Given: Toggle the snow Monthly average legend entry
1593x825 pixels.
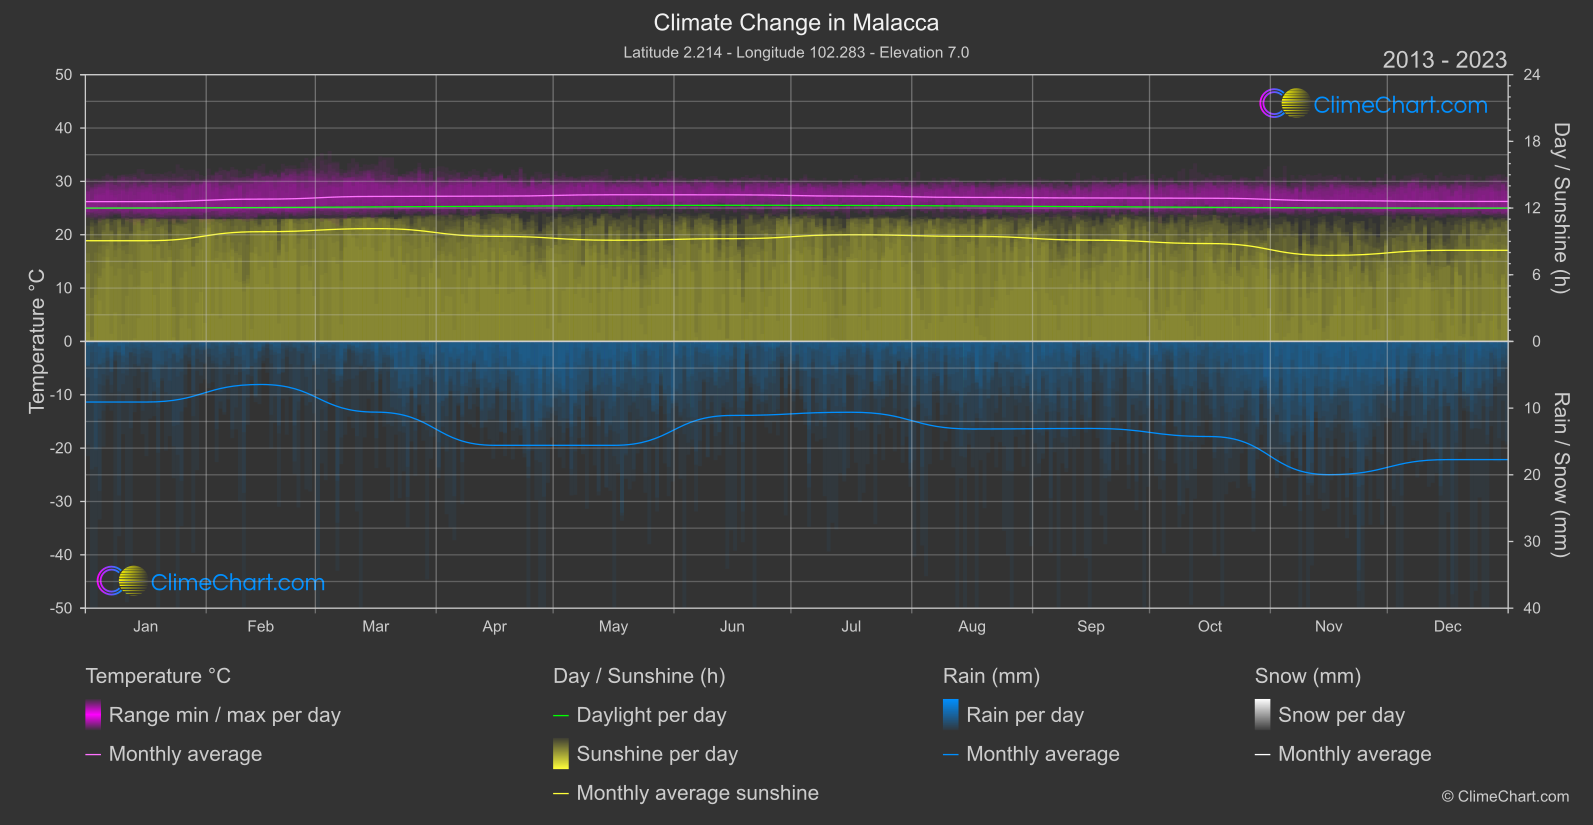Looking at the screenshot, I should (1343, 754).
